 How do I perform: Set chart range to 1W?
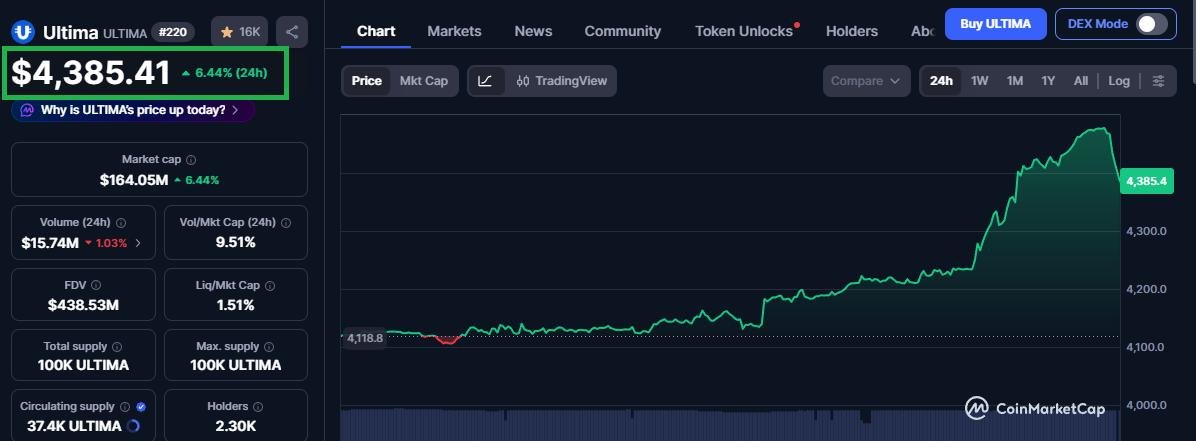(979, 81)
